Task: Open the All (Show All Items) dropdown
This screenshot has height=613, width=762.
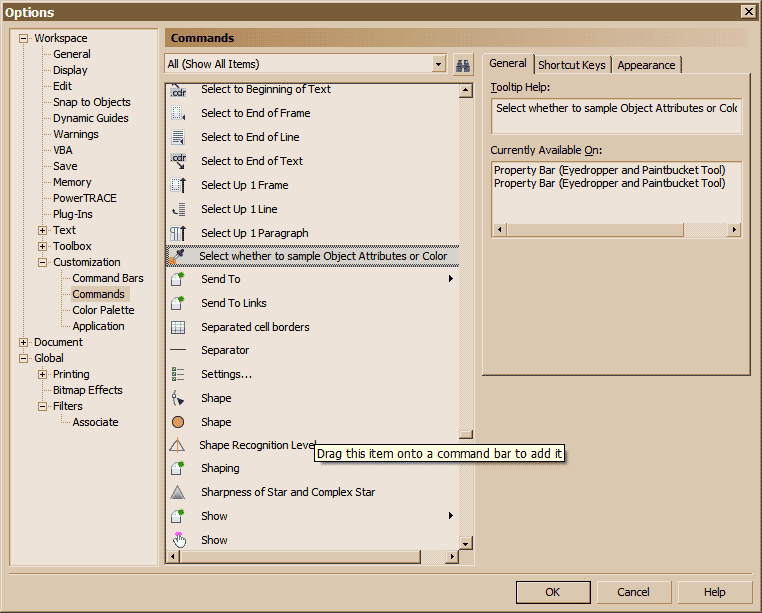Action: pos(438,64)
